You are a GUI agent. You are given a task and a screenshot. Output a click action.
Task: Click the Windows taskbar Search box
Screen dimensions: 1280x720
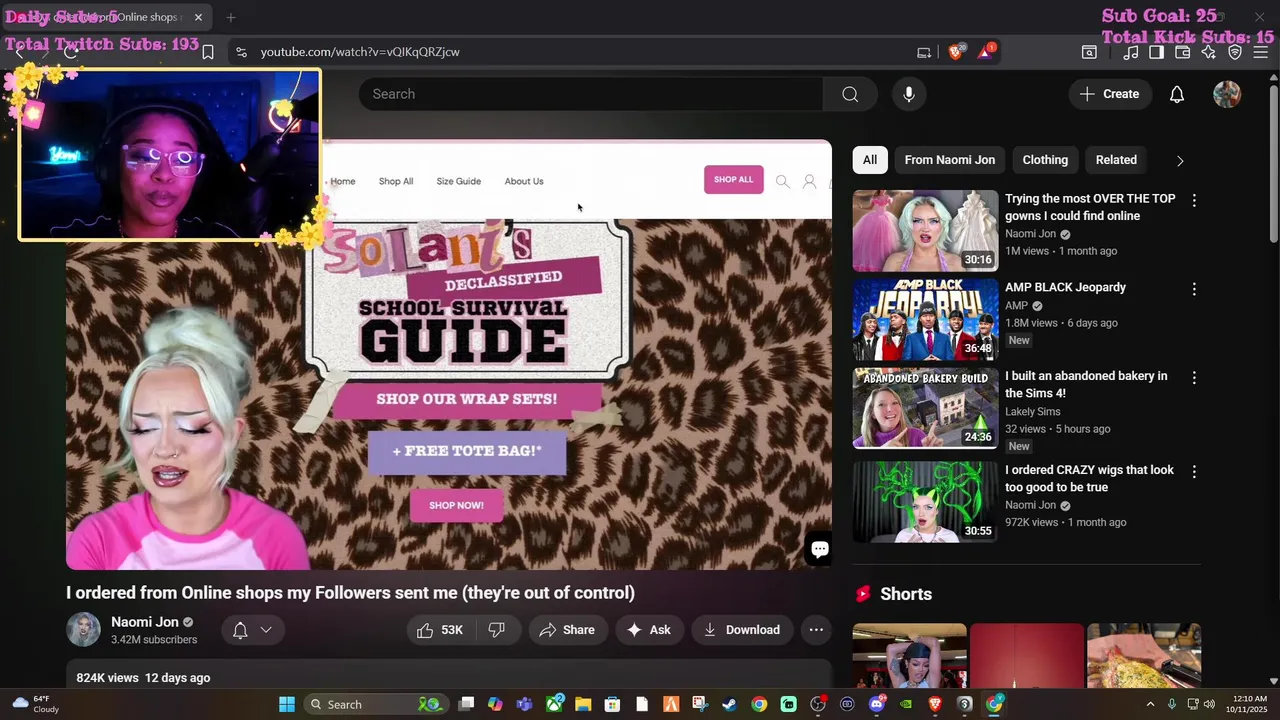click(374, 704)
